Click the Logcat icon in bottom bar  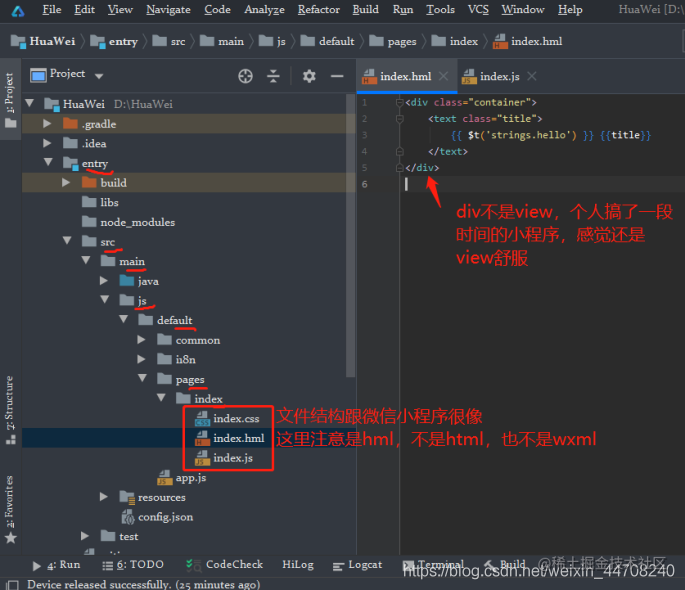[338, 566]
